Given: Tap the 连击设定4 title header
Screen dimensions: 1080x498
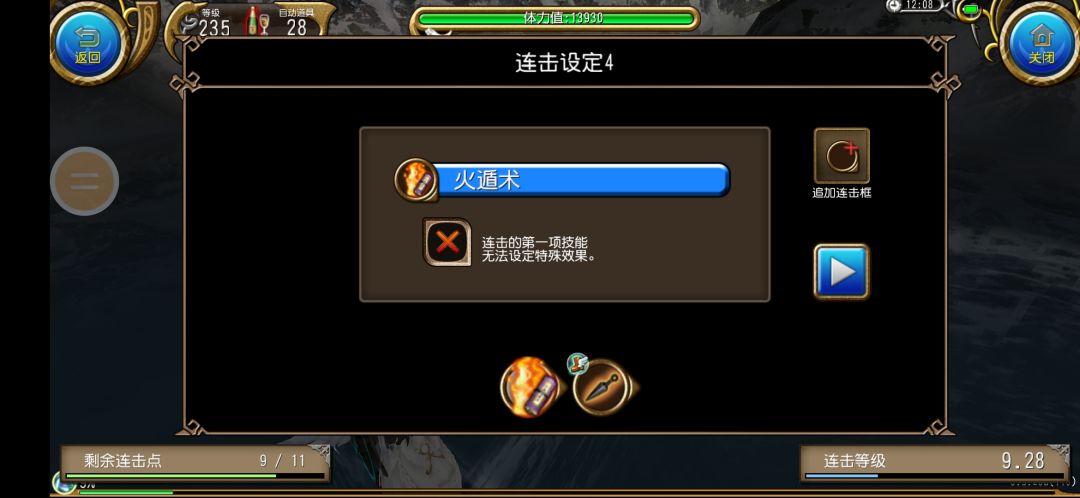Looking at the screenshot, I should [x=564, y=63].
